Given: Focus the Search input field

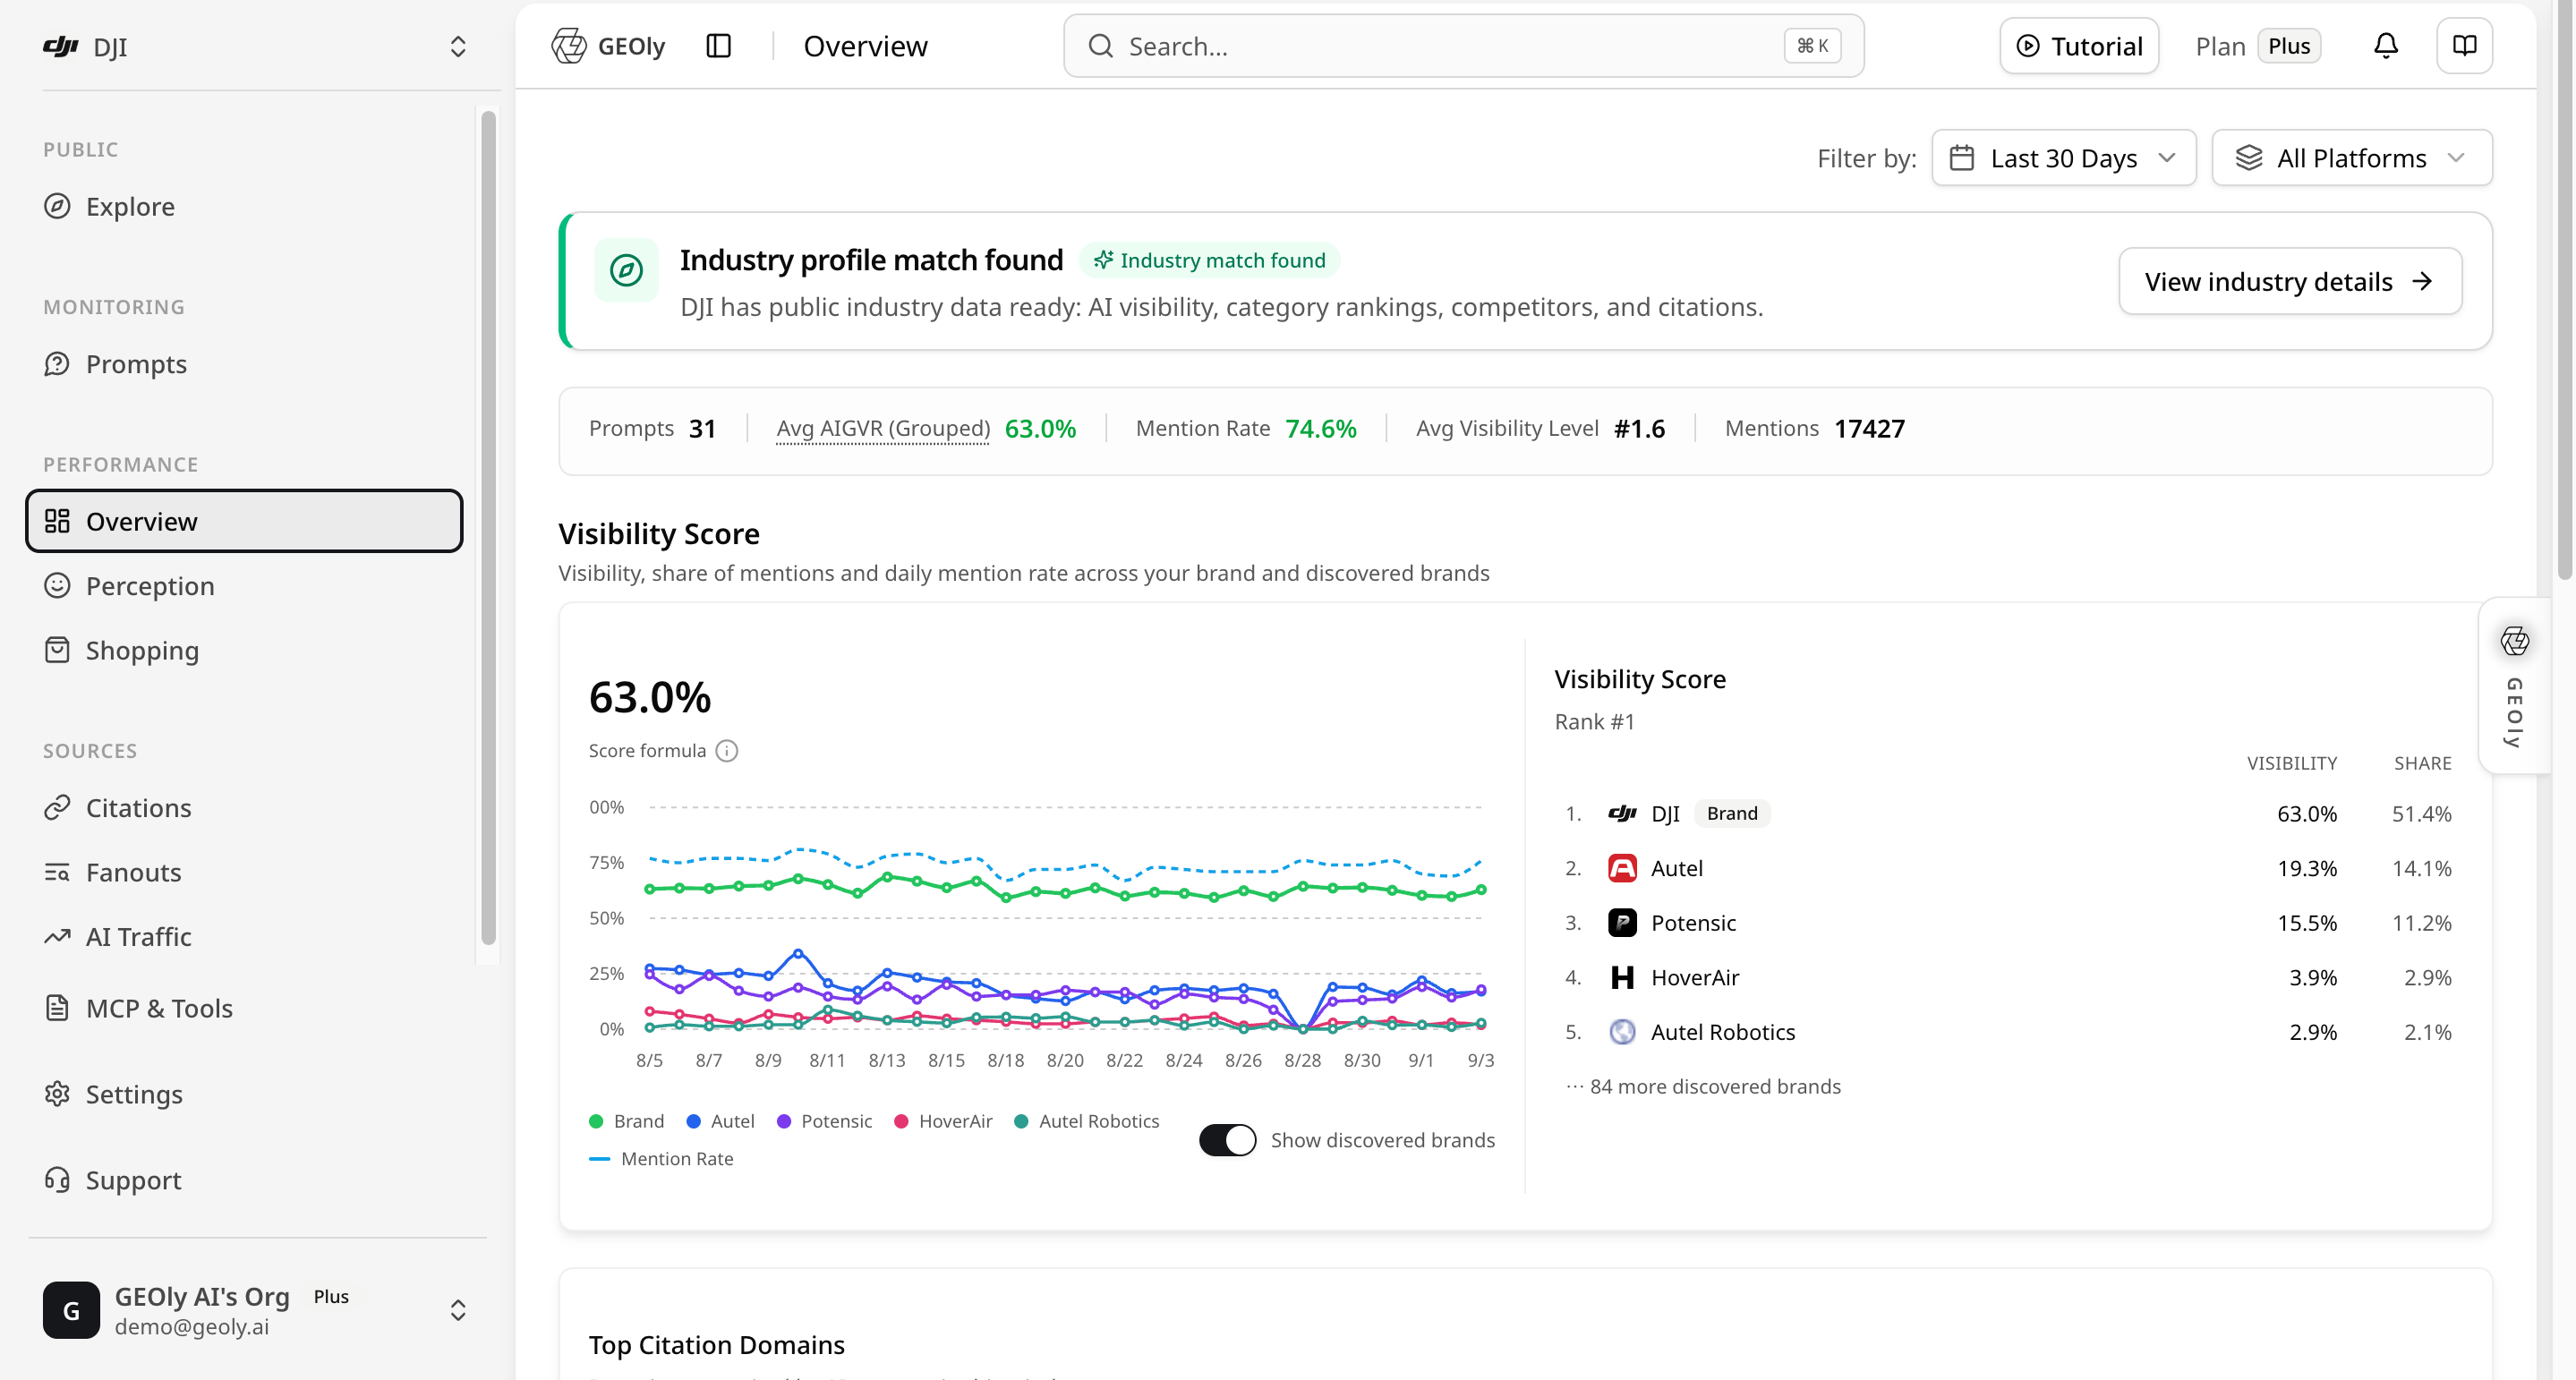Looking at the screenshot, I should coord(1463,46).
